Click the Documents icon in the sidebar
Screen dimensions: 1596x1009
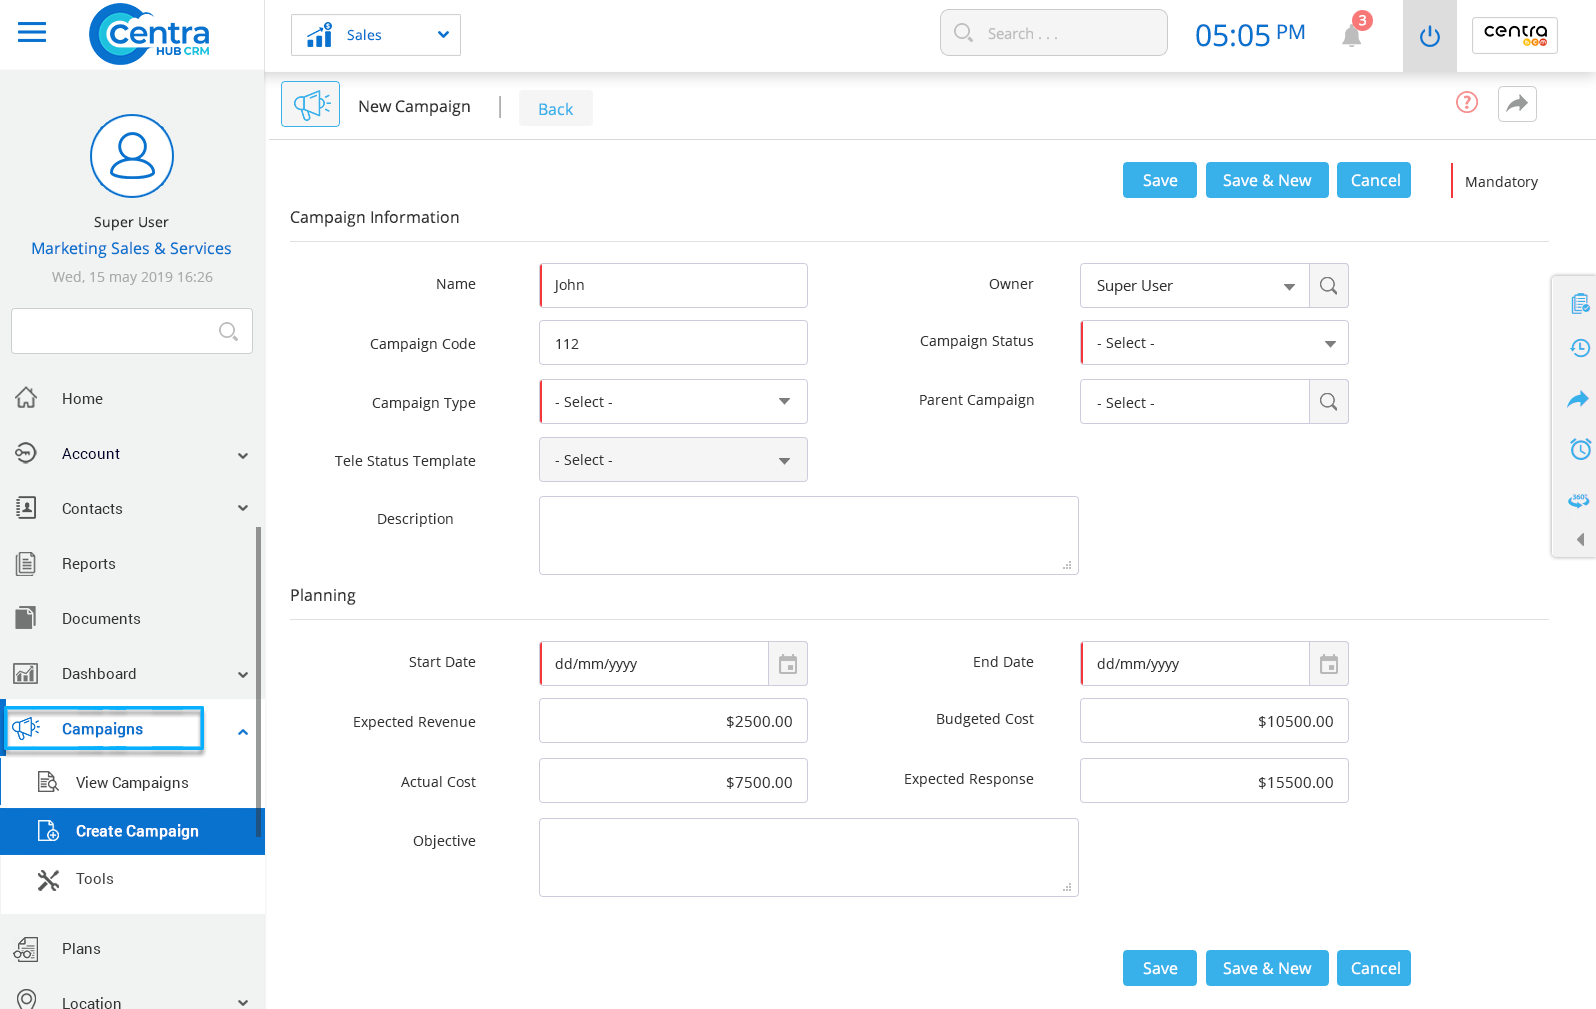point(26,618)
